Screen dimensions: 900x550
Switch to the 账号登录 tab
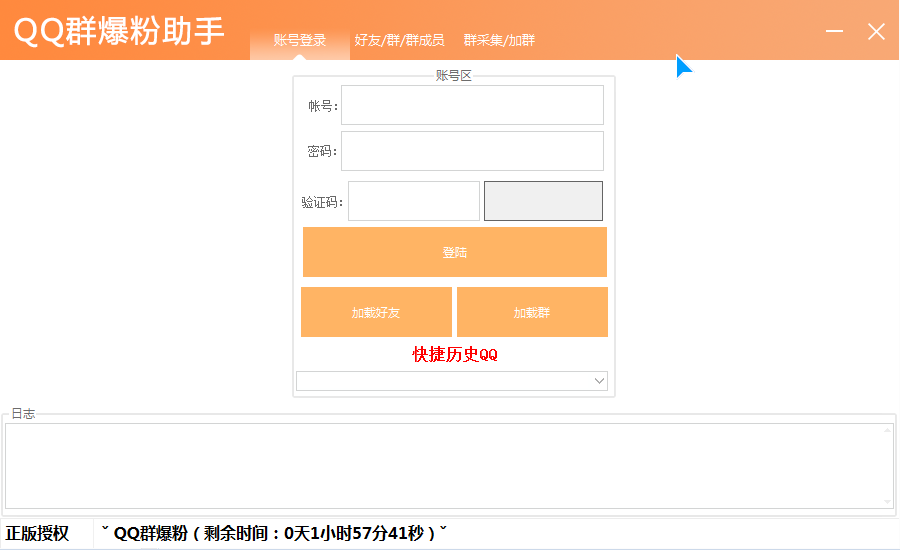[300, 41]
